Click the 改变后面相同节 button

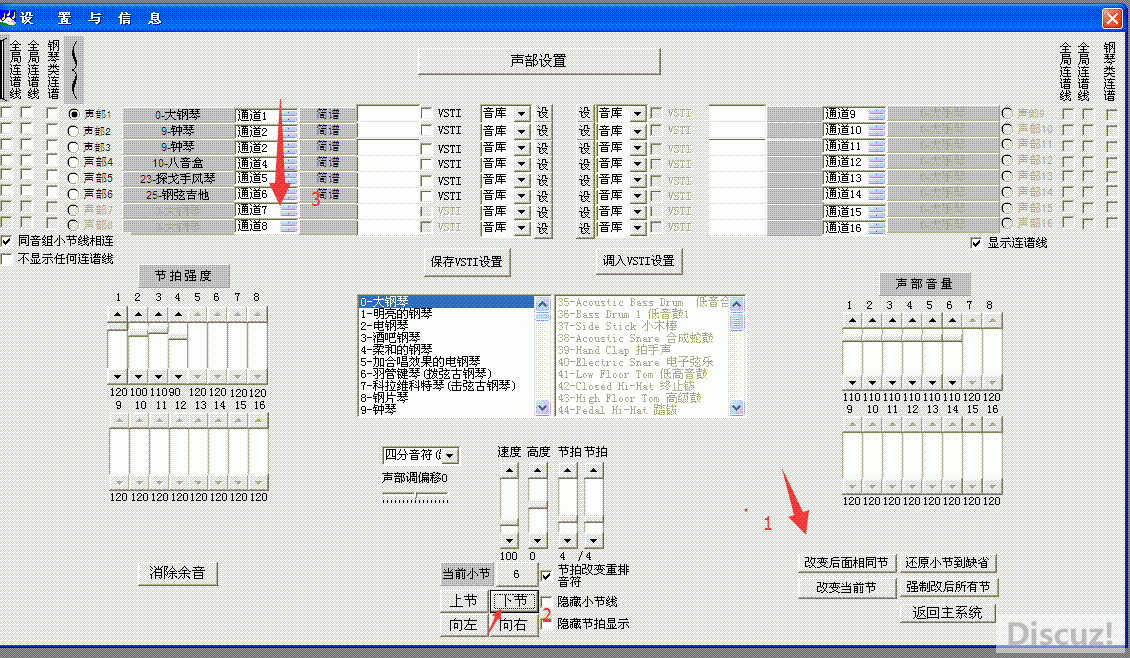(x=847, y=562)
